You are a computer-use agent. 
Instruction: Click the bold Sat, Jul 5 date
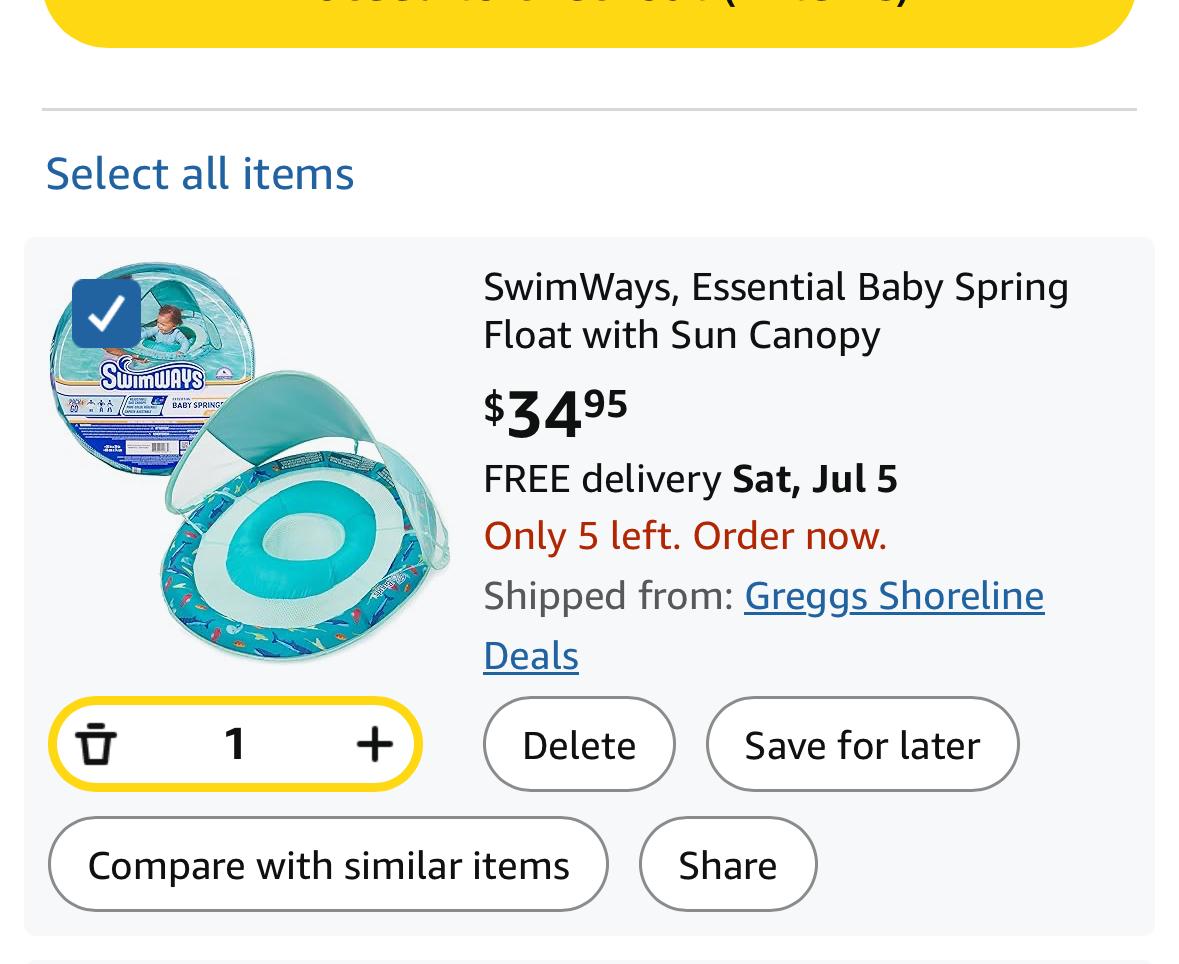pos(815,479)
